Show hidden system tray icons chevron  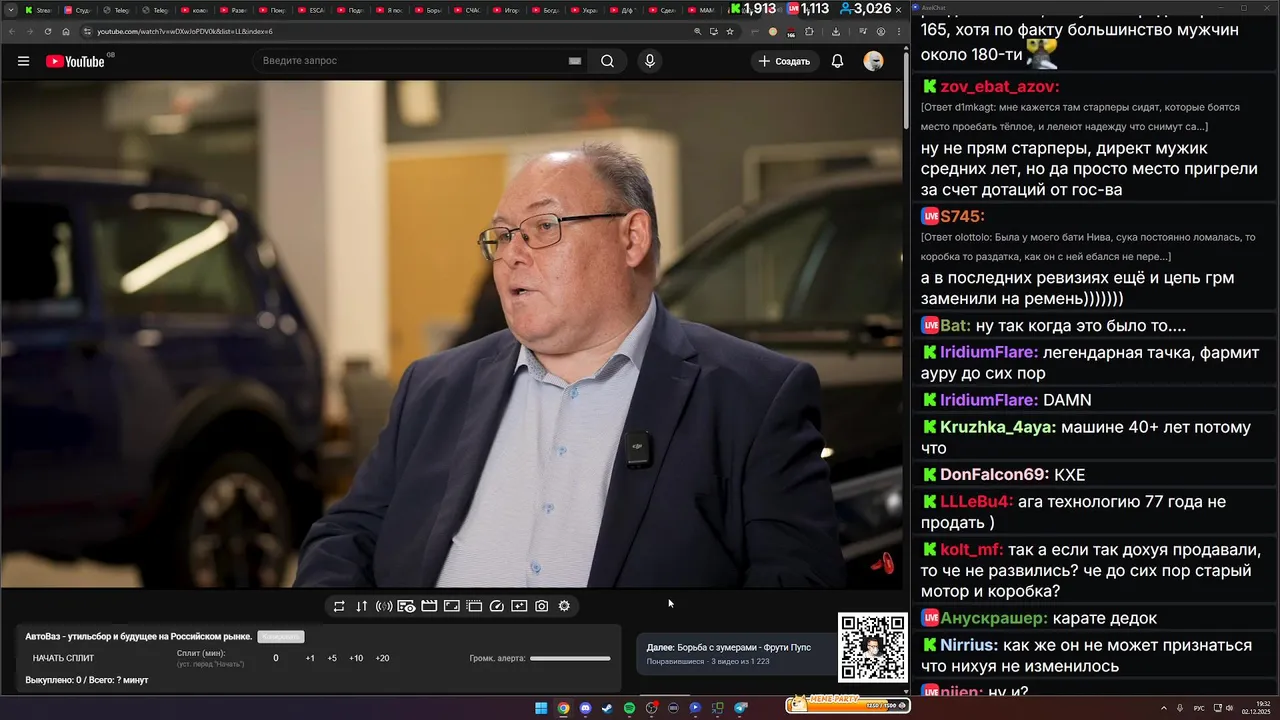[x=1163, y=708]
